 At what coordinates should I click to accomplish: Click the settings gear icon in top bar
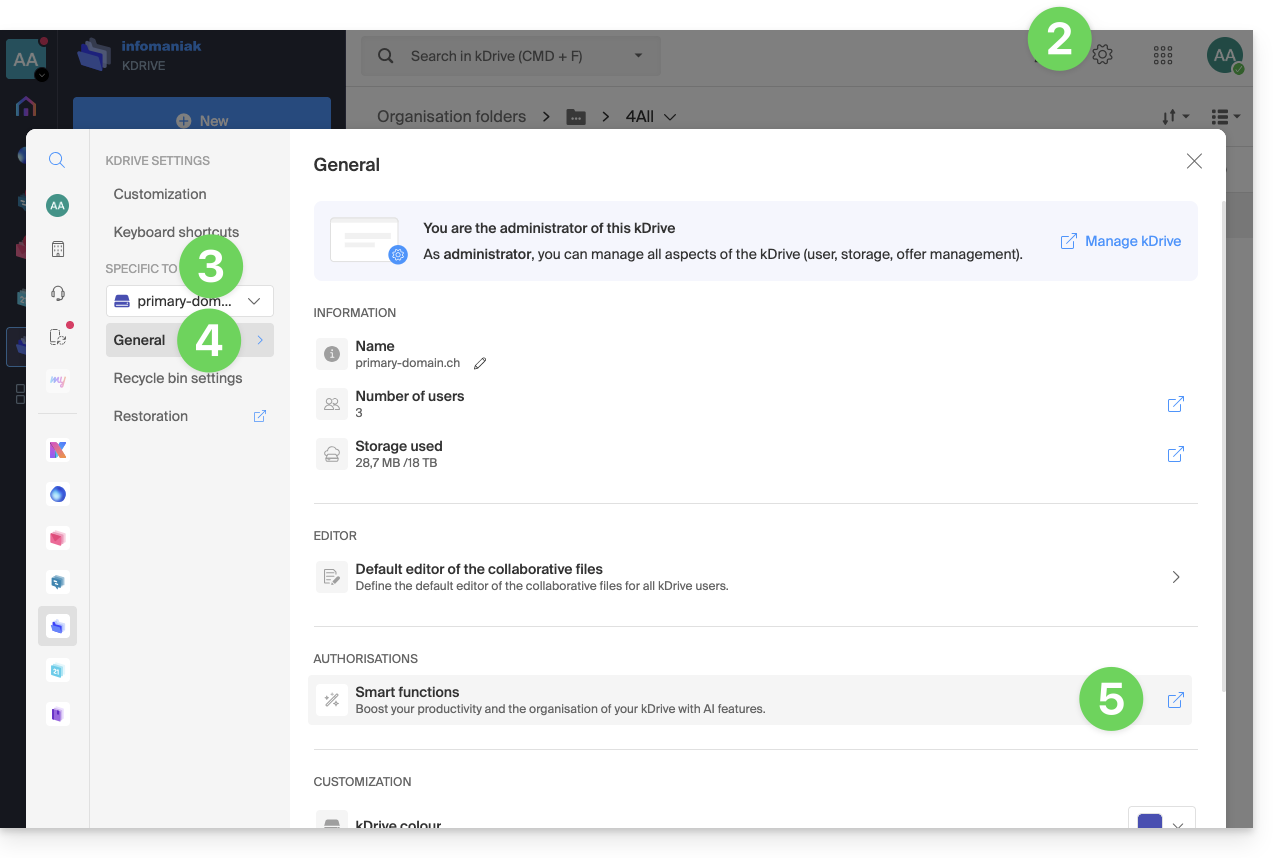[1102, 55]
